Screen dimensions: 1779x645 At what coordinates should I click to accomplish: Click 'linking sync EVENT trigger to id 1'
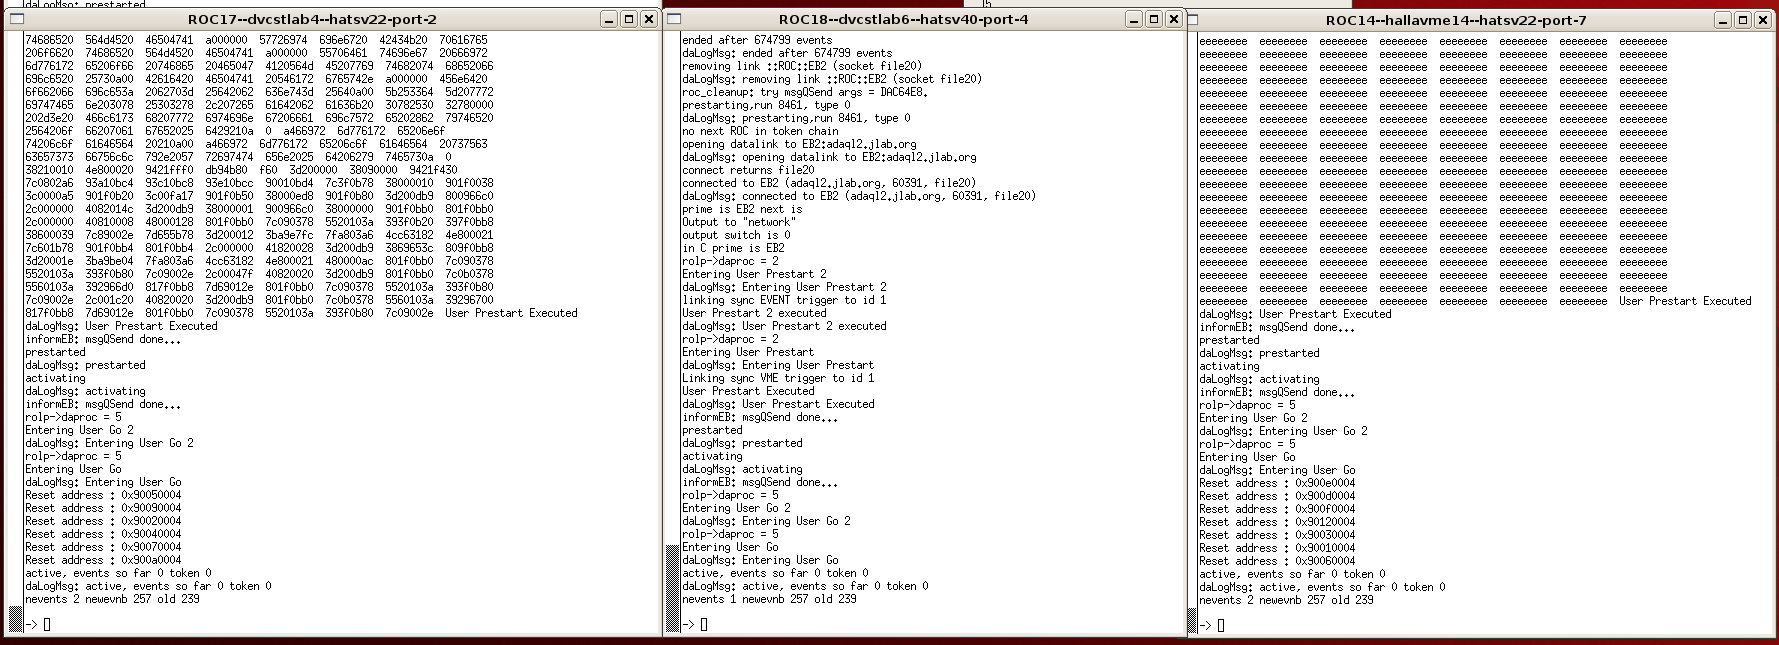pyautogui.click(x=784, y=300)
